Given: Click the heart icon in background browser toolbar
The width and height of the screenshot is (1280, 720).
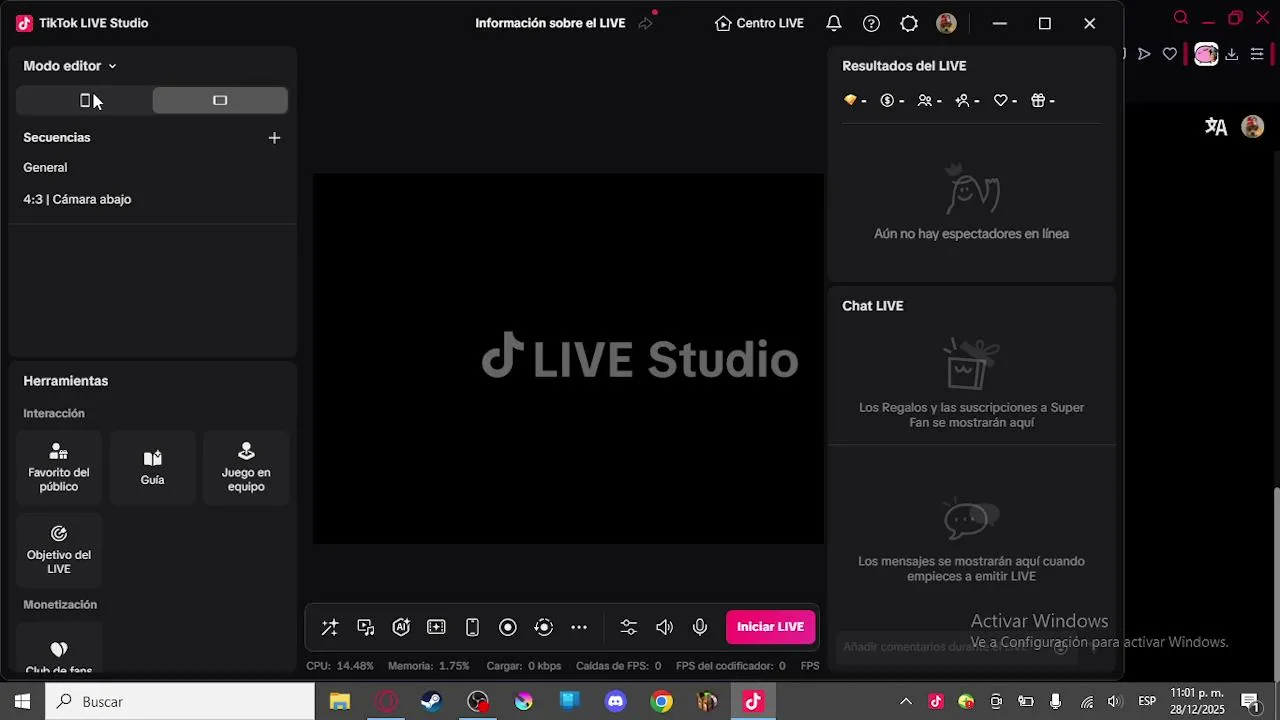Looking at the screenshot, I should point(1170,54).
